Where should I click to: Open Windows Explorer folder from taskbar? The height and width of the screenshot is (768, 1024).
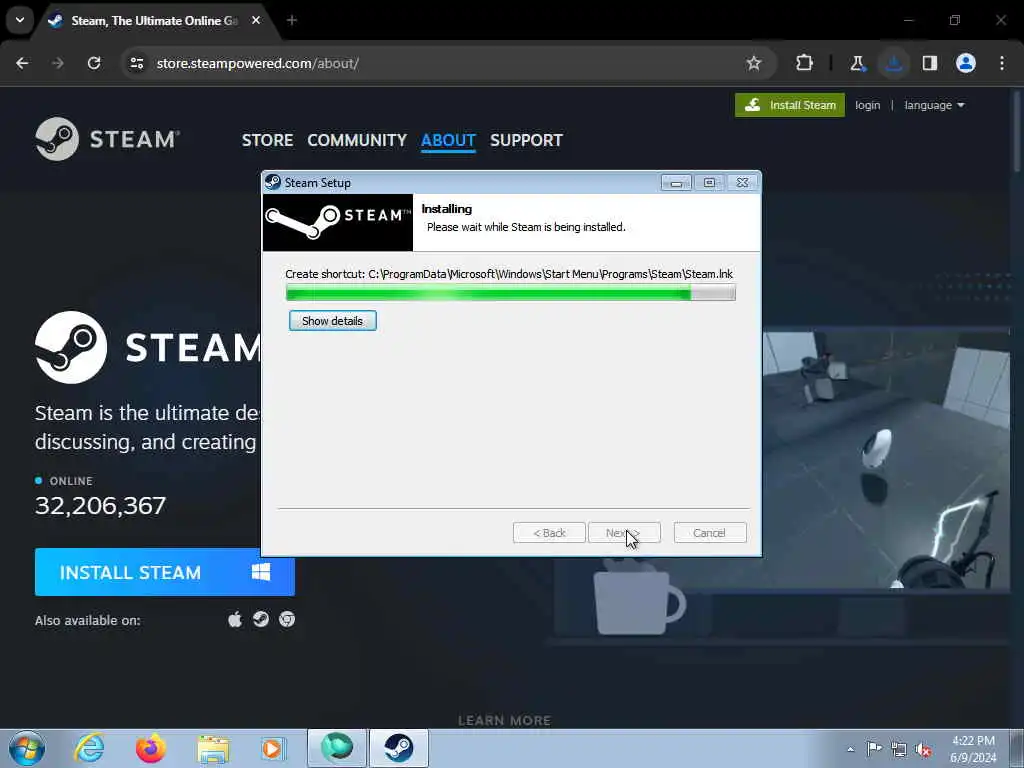pyautogui.click(x=213, y=748)
